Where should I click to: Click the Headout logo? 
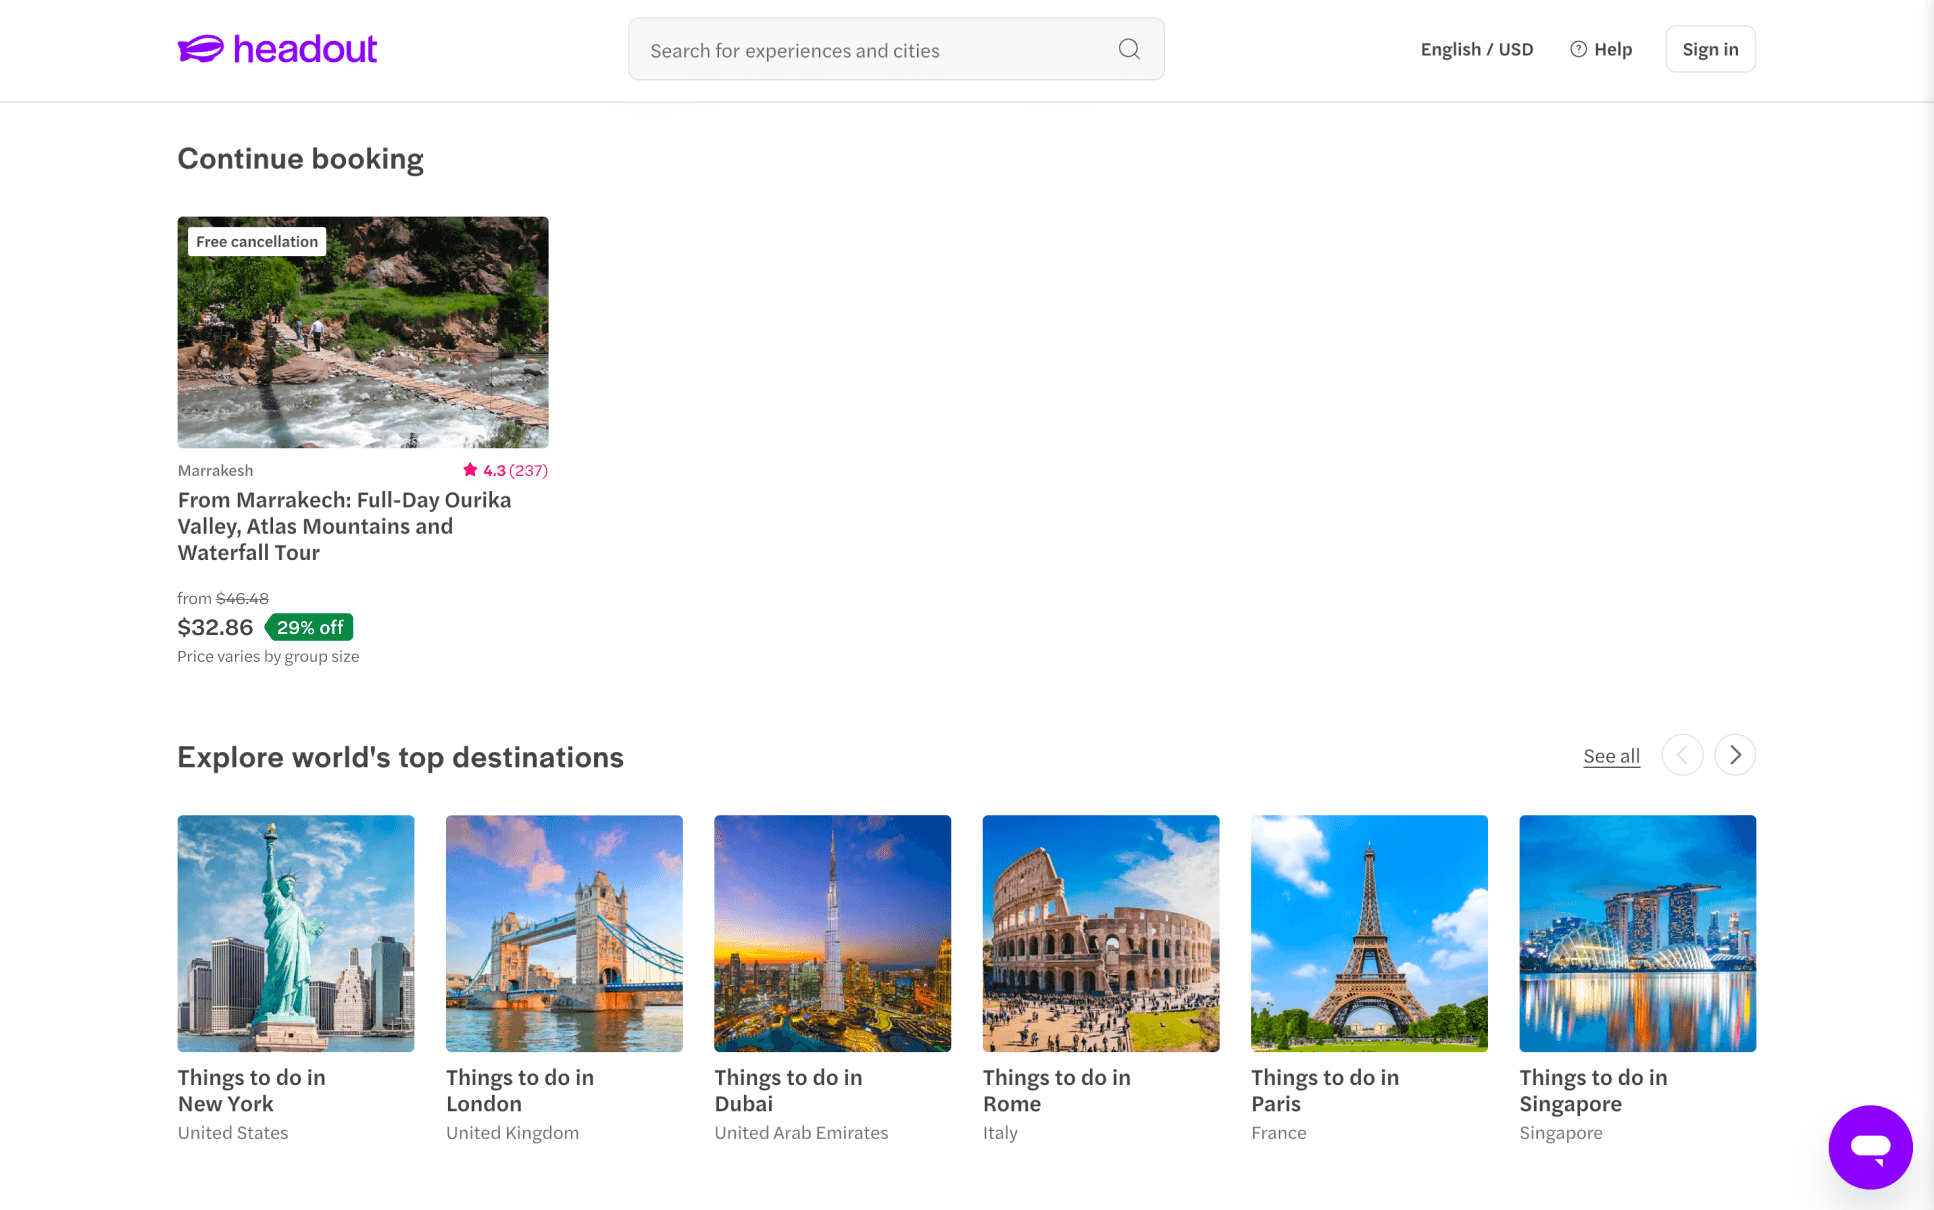[x=277, y=49]
